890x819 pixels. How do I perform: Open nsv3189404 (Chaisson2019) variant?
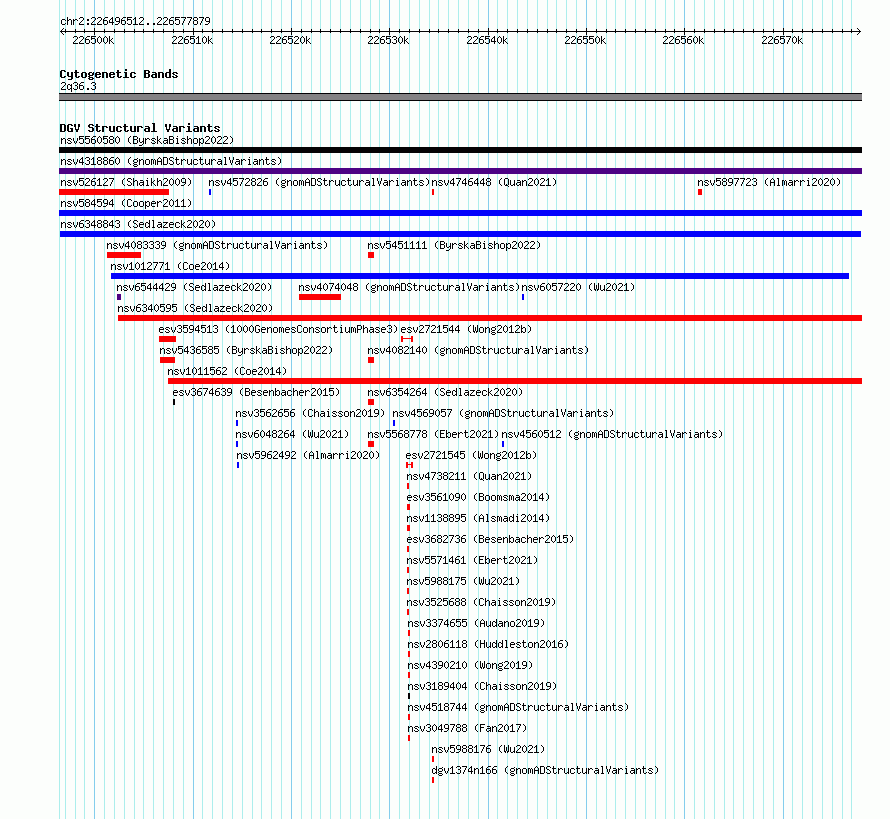coord(482,686)
